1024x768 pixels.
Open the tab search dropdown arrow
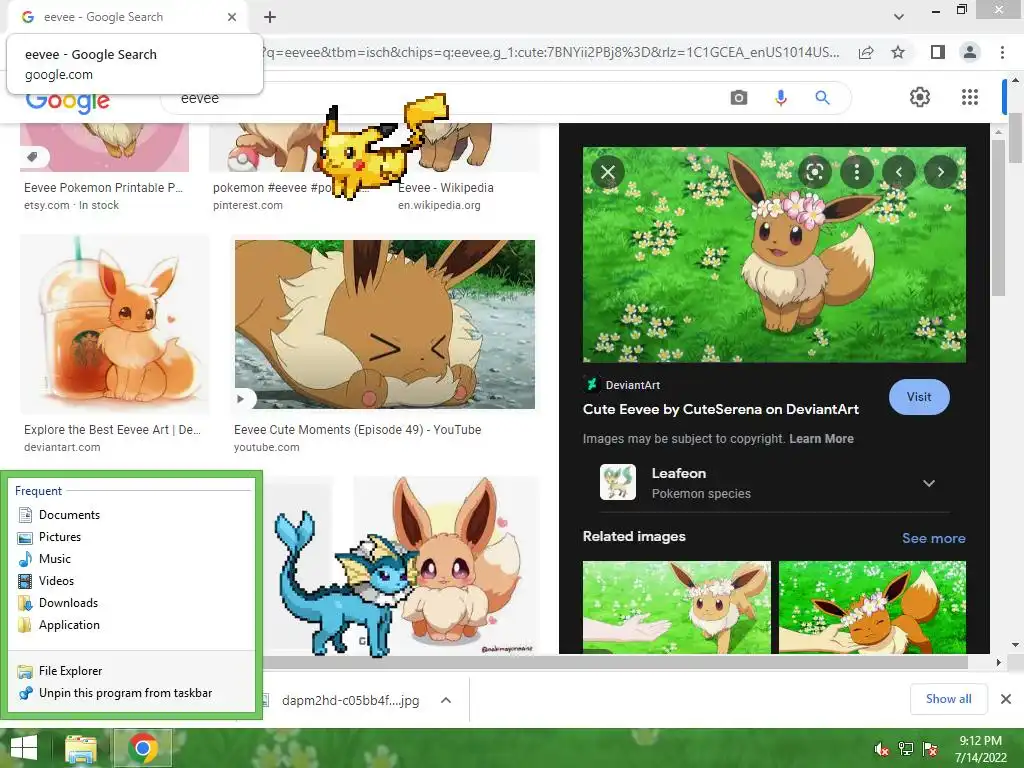tap(899, 17)
